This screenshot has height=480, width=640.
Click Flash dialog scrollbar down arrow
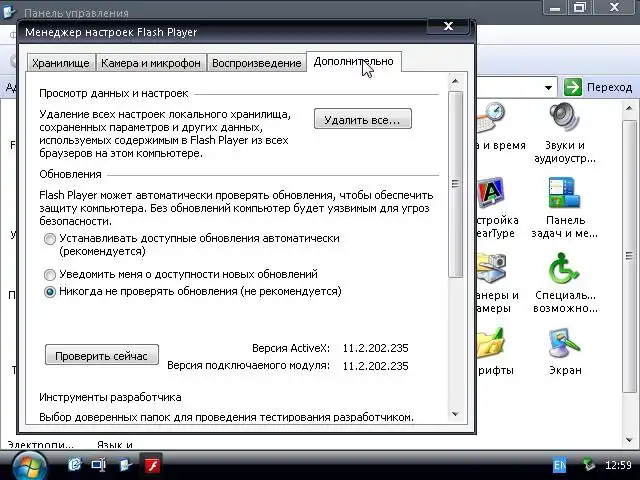click(x=455, y=414)
